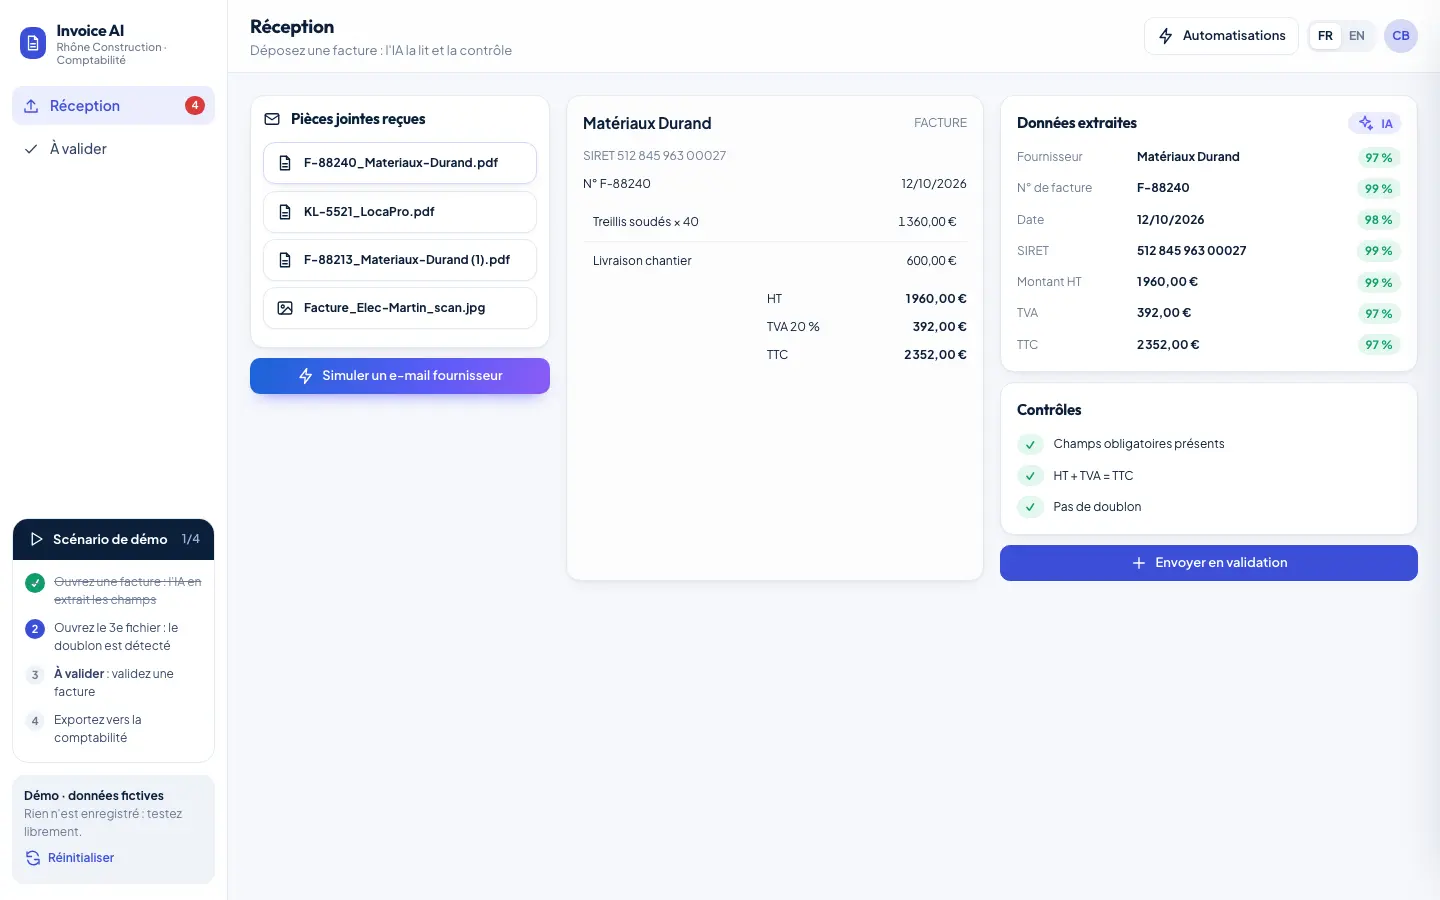Click the green completed-step check icon
This screenshot has width=1440, height=900.
pos(35,583)
